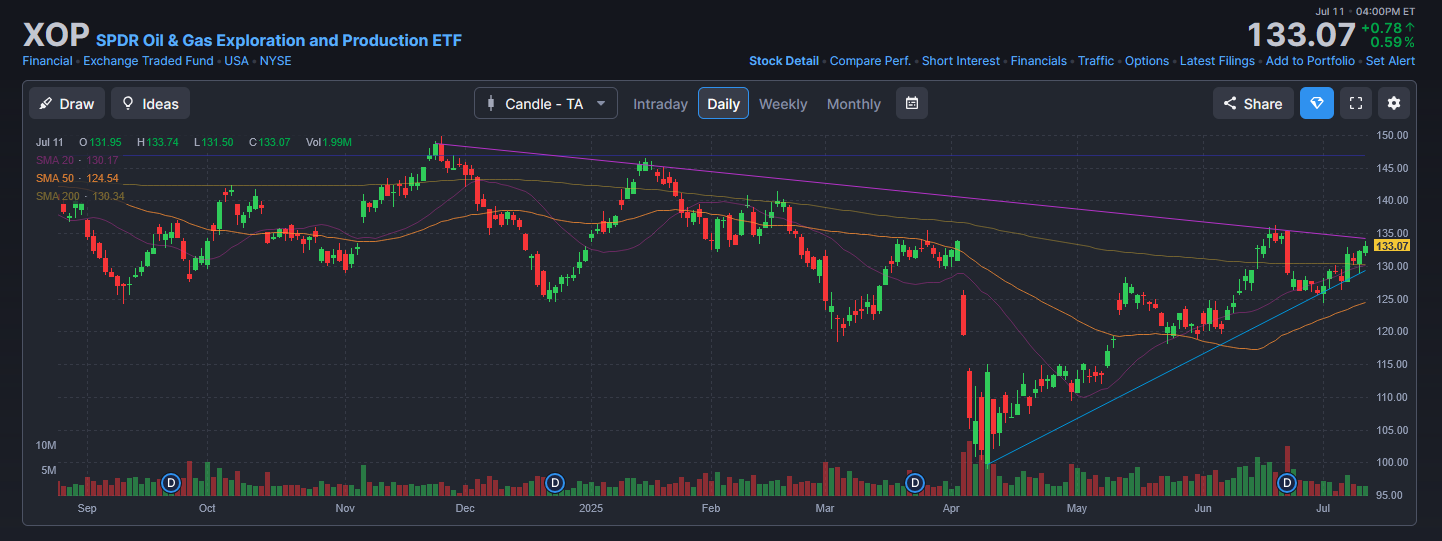Open the Stock Detail view
The height and width of the screenshot is (541, 1442).
pos(784,61)
